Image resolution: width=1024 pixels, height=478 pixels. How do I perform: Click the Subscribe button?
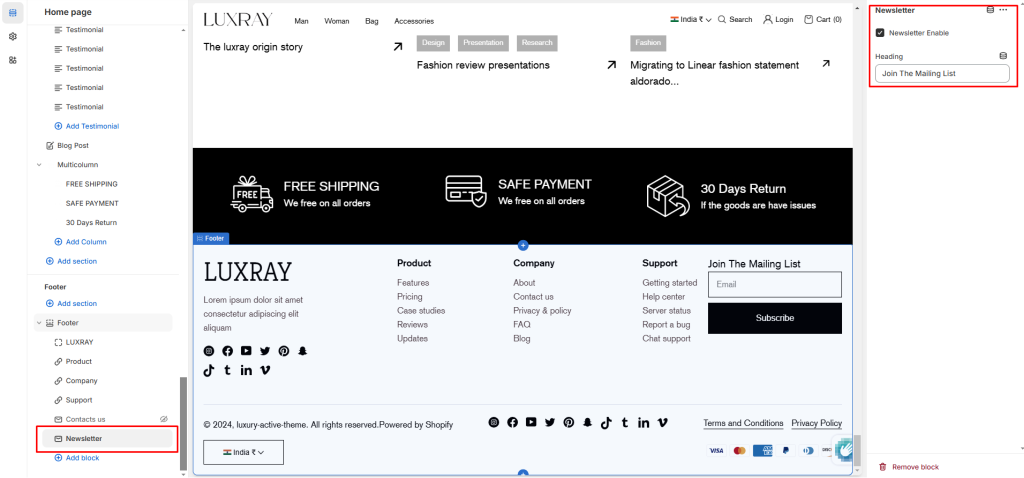point(775,318)
